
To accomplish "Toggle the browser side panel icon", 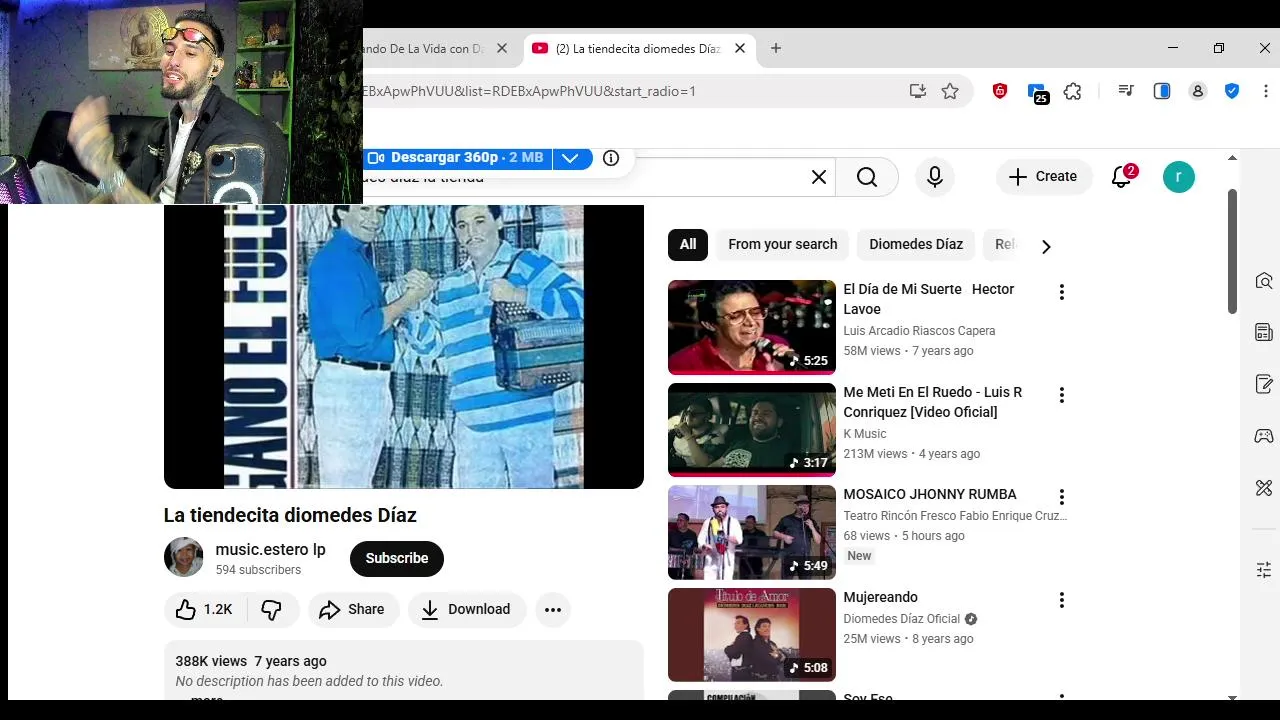I will (x=1162, y=91).
